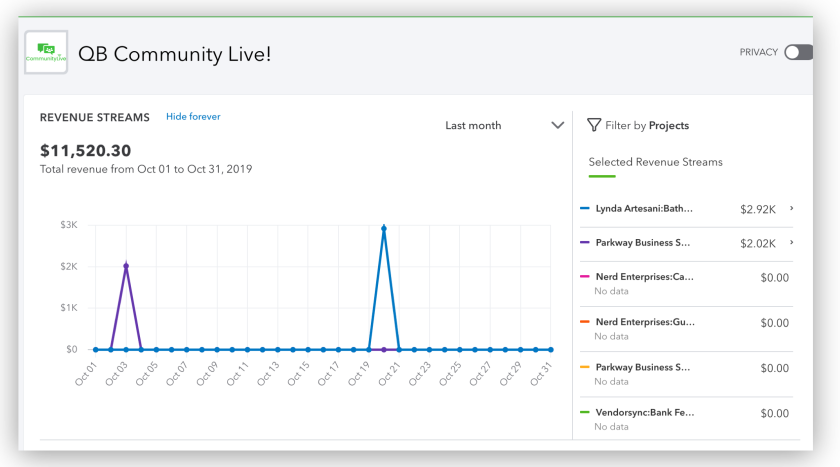Select the Nerd Enterprises:Ca... stream row
Viewport: 840px width, 467px height.
pyautogui.click(x=686, y=283)
